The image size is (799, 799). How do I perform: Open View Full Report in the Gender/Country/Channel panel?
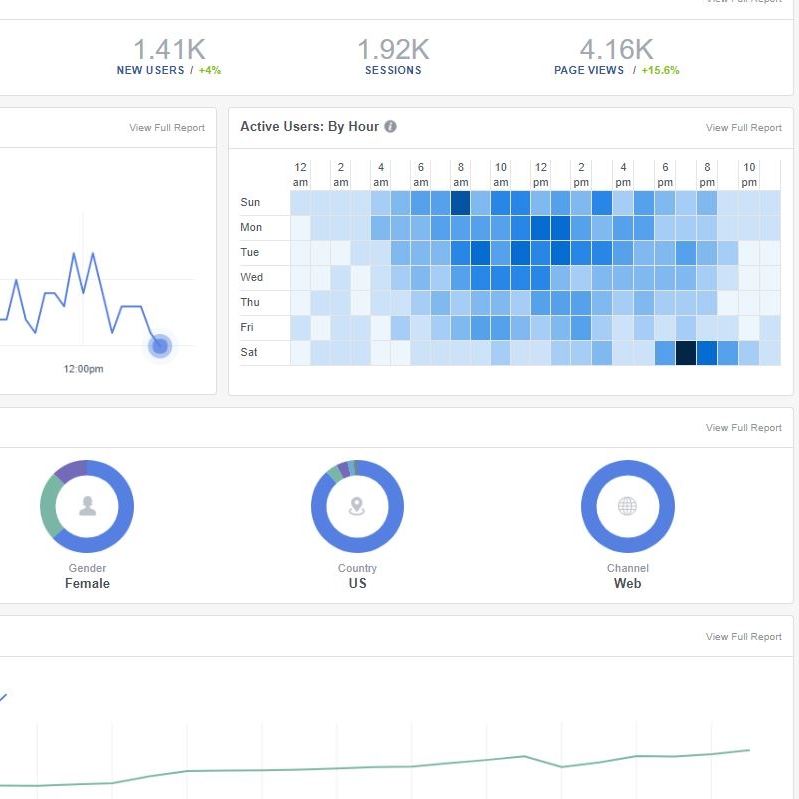(x=743, y=428)
